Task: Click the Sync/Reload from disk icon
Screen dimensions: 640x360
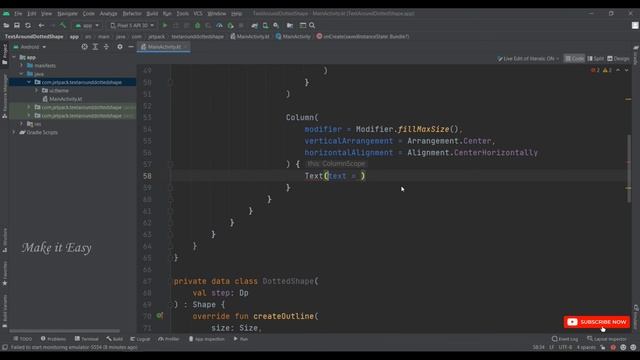Action: [28, 25]
